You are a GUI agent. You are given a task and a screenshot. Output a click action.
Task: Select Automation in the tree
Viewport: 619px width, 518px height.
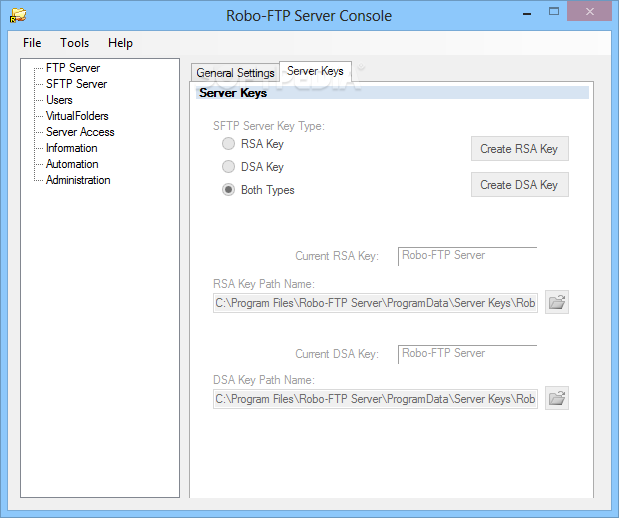(x=72, y=164)
